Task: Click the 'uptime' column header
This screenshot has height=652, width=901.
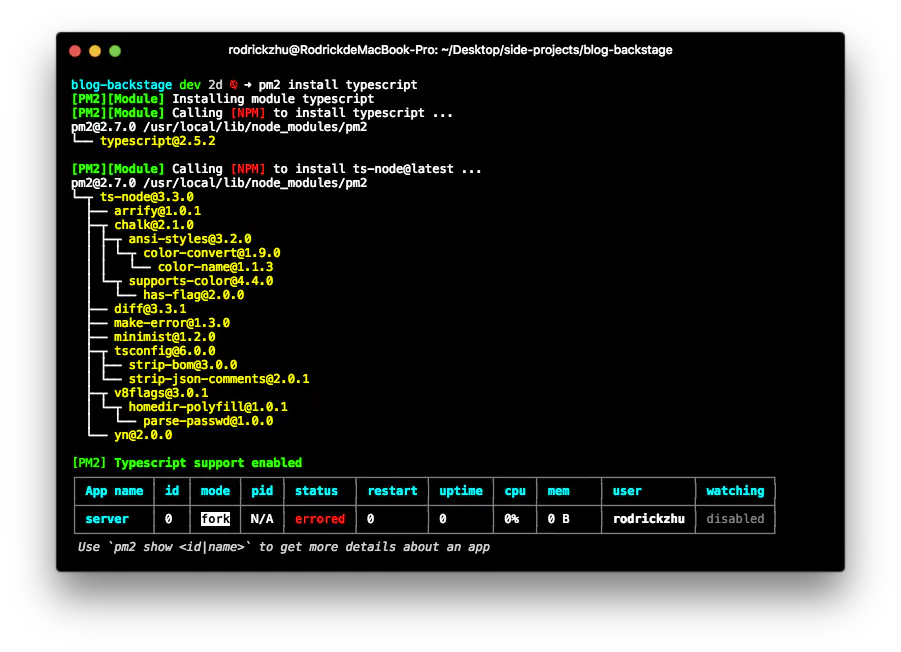Action: (x=461, y=491)
